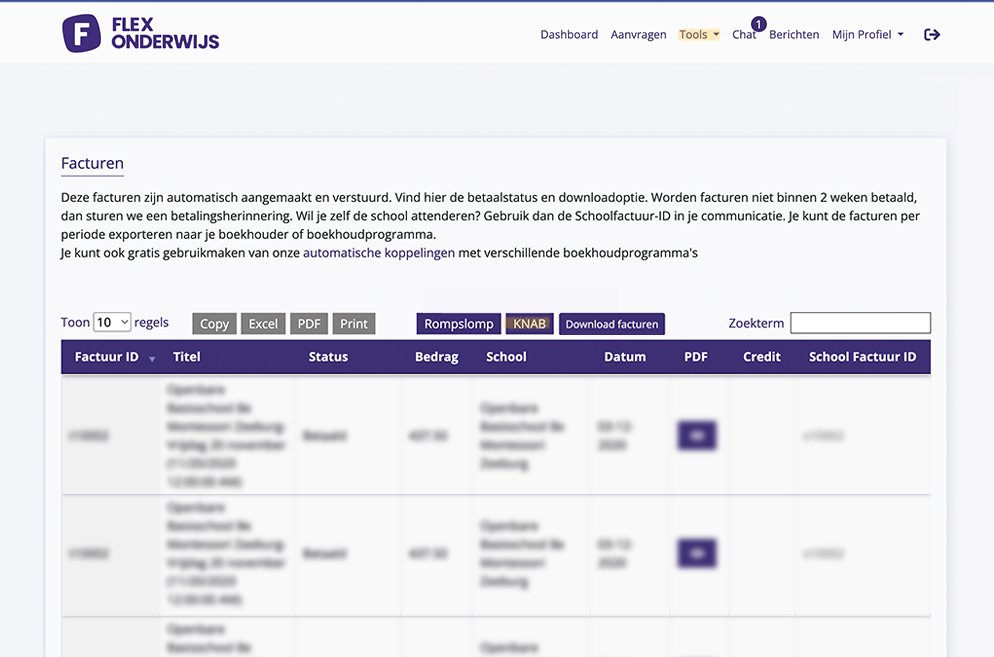This screenshot has height=657, width=994.
Task: Follow the automatische koppelingen link
Action: coord(378,253)
